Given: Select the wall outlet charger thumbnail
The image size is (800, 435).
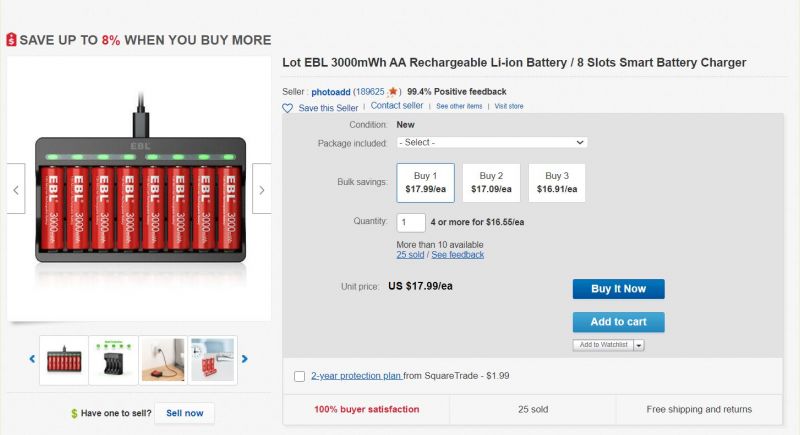Looking at the screenshot, I should pos(163,360).
